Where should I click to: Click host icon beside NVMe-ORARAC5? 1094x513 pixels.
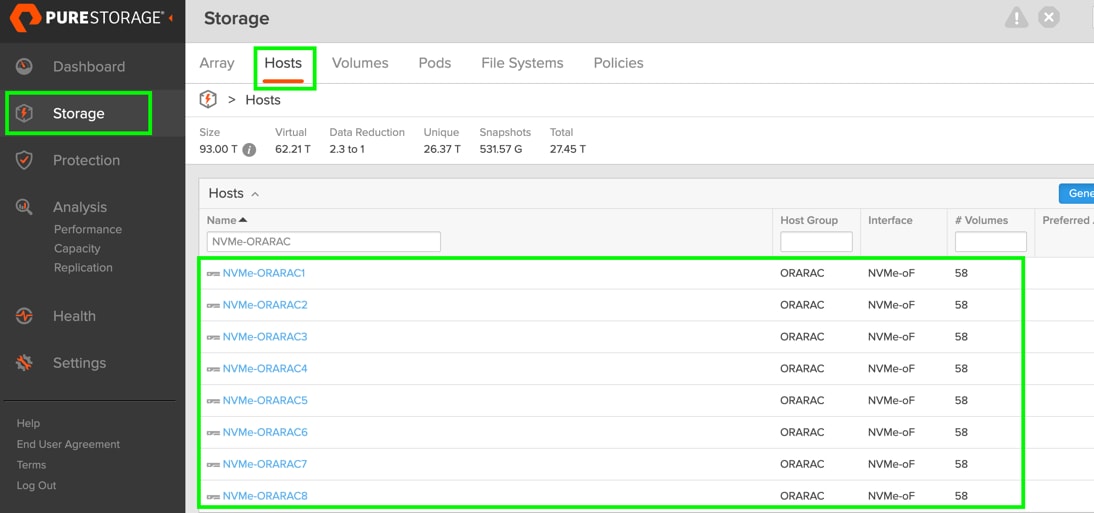click(x=213, y=401)
